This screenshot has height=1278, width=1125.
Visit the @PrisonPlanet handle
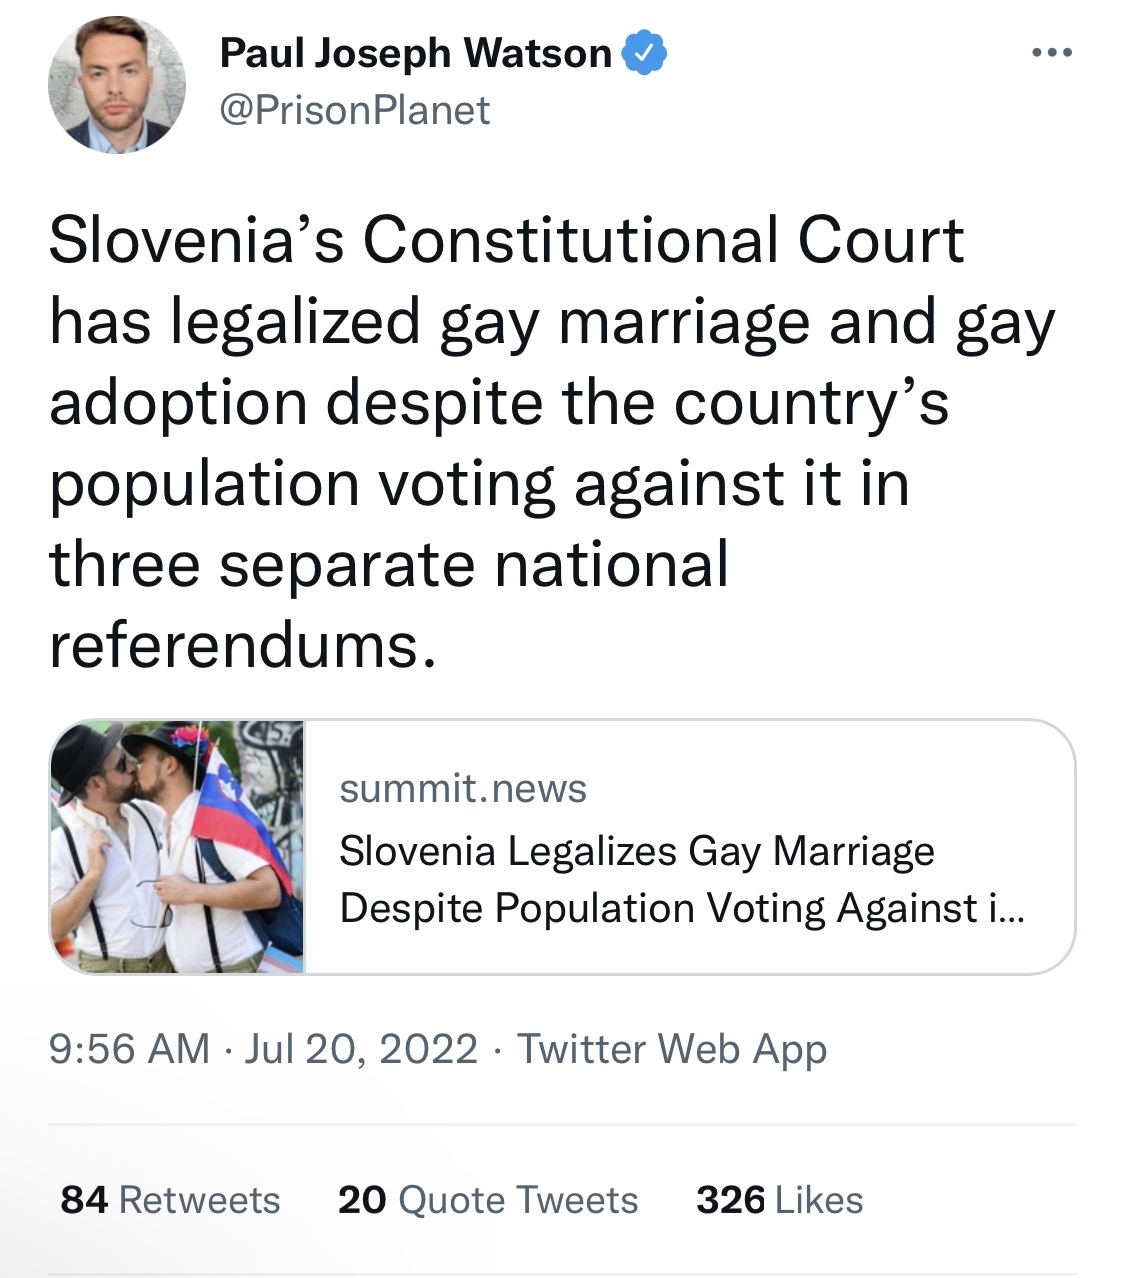click(355, 110)
